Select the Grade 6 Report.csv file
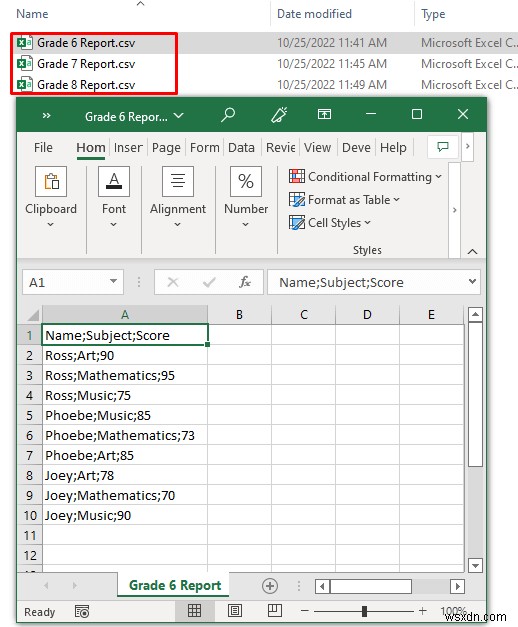 click(86, 43)
